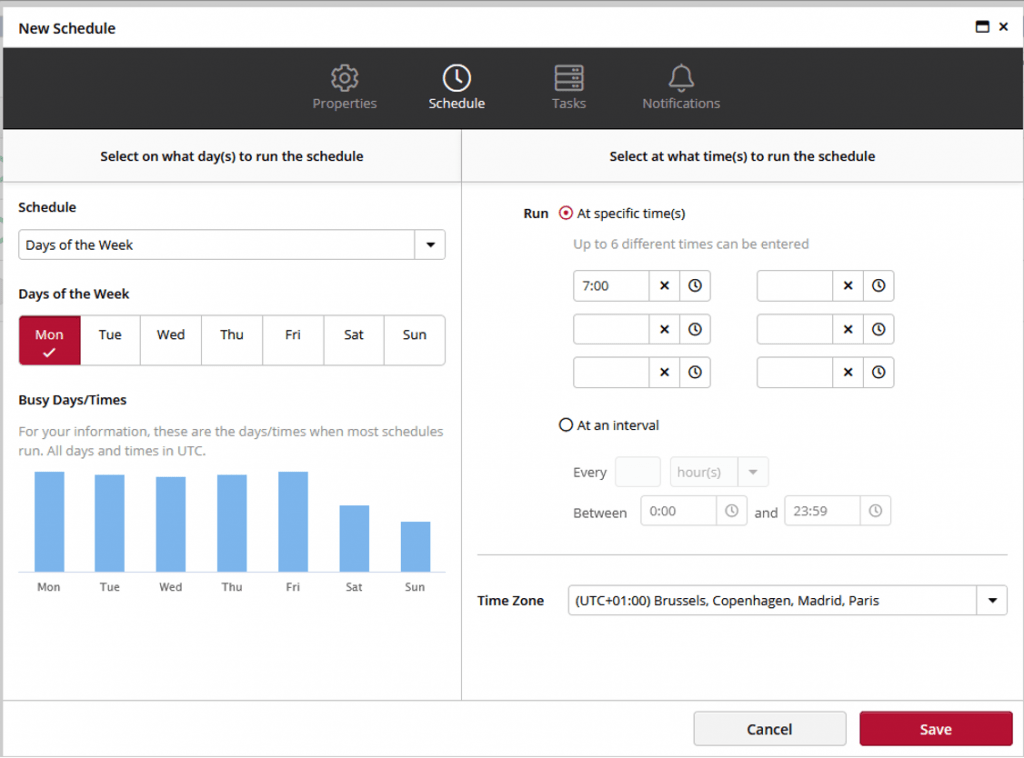Viewport: 1024px width, 758px height.
Task: Clear the second row left-column time field
Action: click(664, 329)
